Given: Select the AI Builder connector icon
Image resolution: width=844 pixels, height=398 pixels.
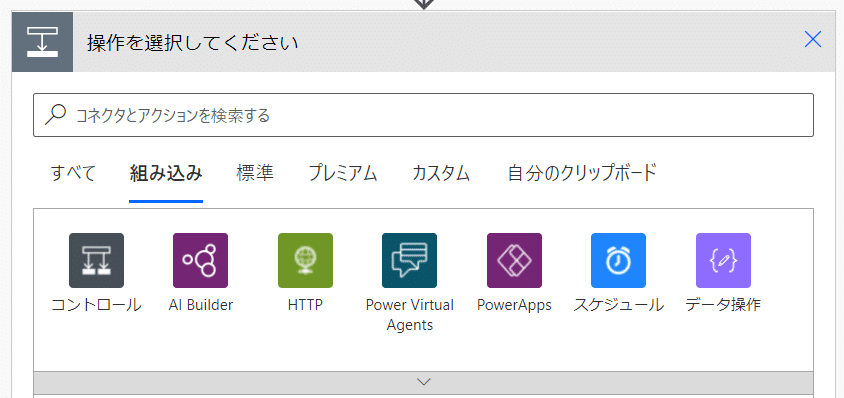Looking at the screenshot, I should pos(200,261).
